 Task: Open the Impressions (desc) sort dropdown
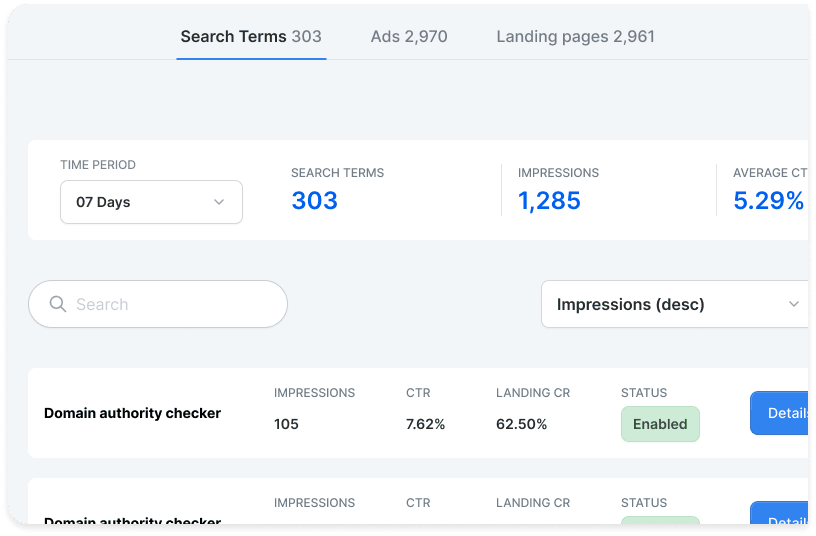(x=674, y=304)
